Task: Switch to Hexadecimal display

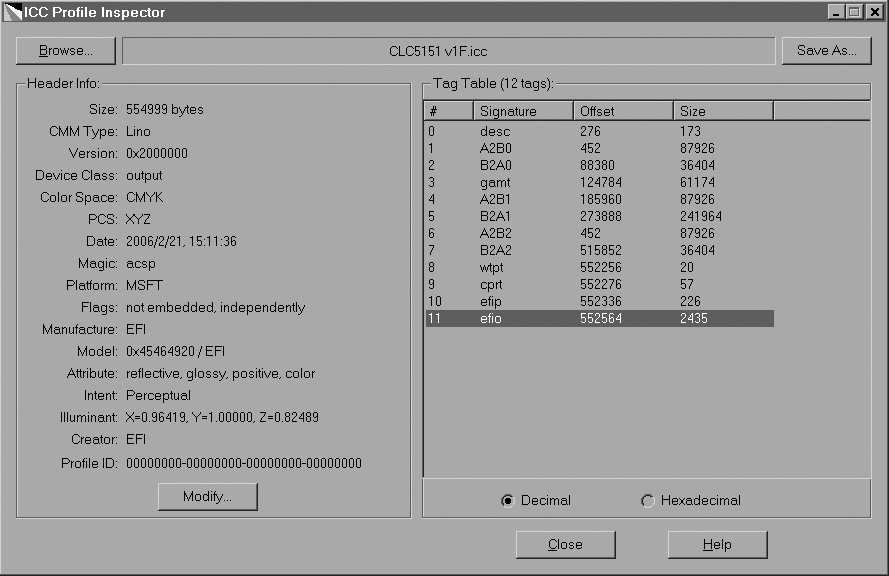Action: (x=691, y=501)
